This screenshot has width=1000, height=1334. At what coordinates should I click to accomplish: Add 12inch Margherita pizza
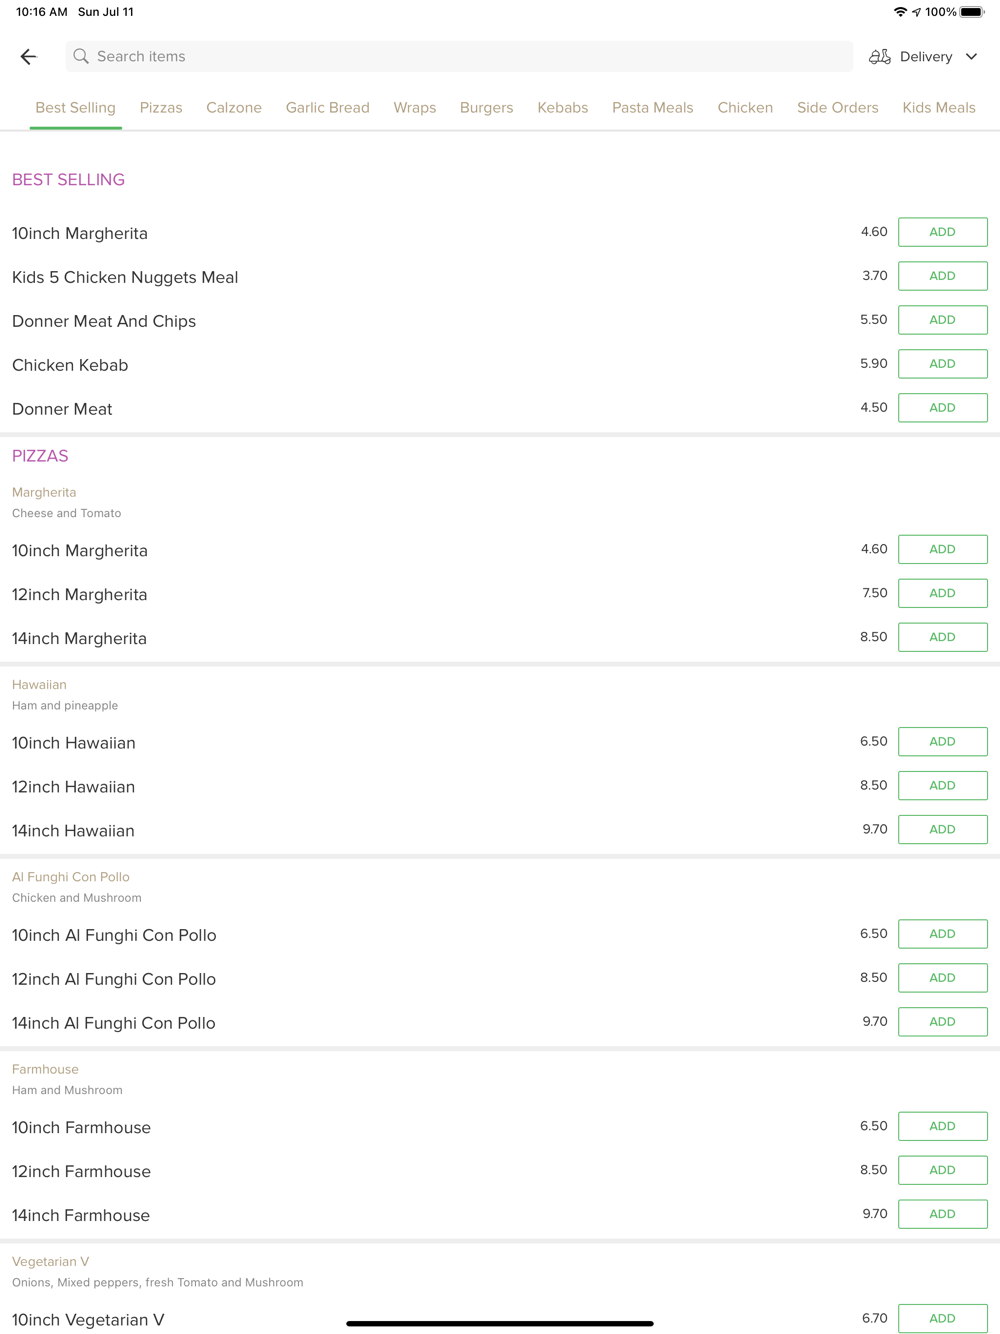[942, 593]
